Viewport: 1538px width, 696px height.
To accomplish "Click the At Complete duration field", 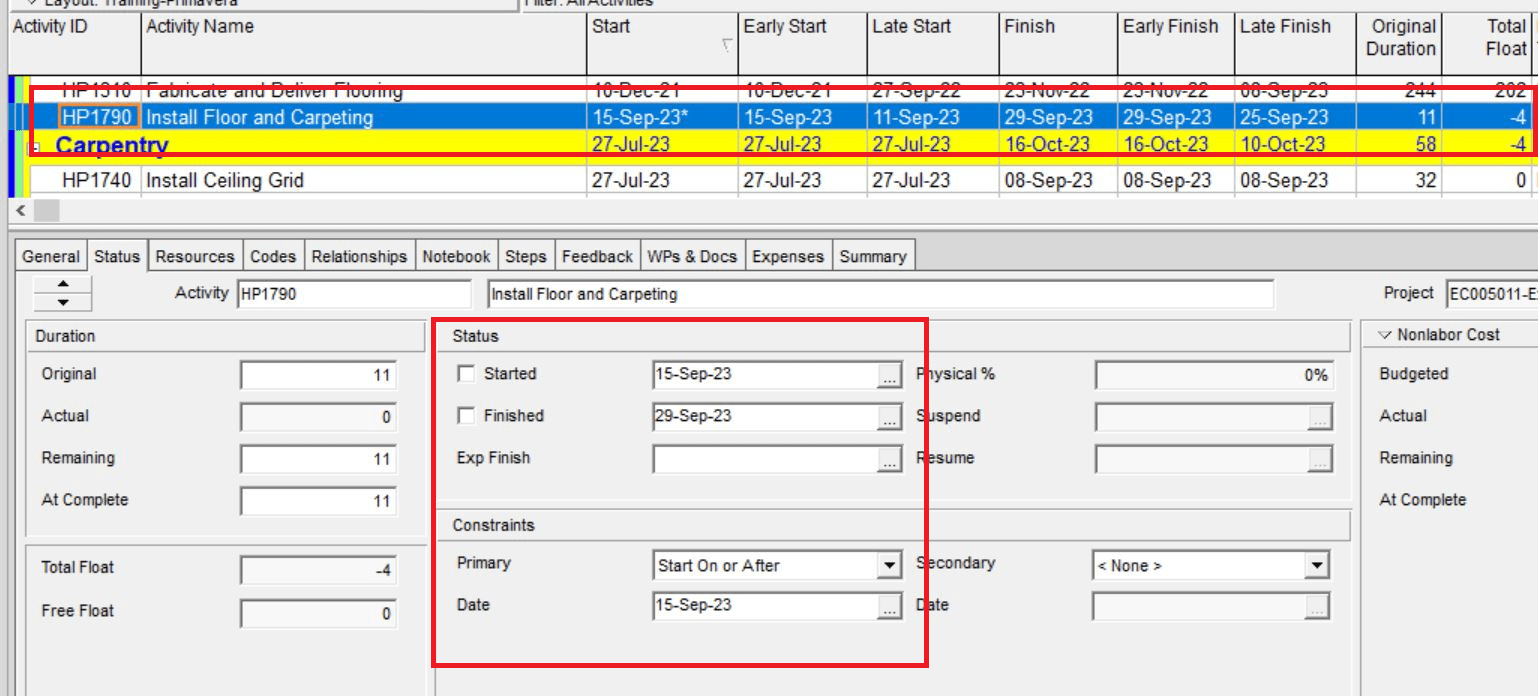I will point(318,502).
